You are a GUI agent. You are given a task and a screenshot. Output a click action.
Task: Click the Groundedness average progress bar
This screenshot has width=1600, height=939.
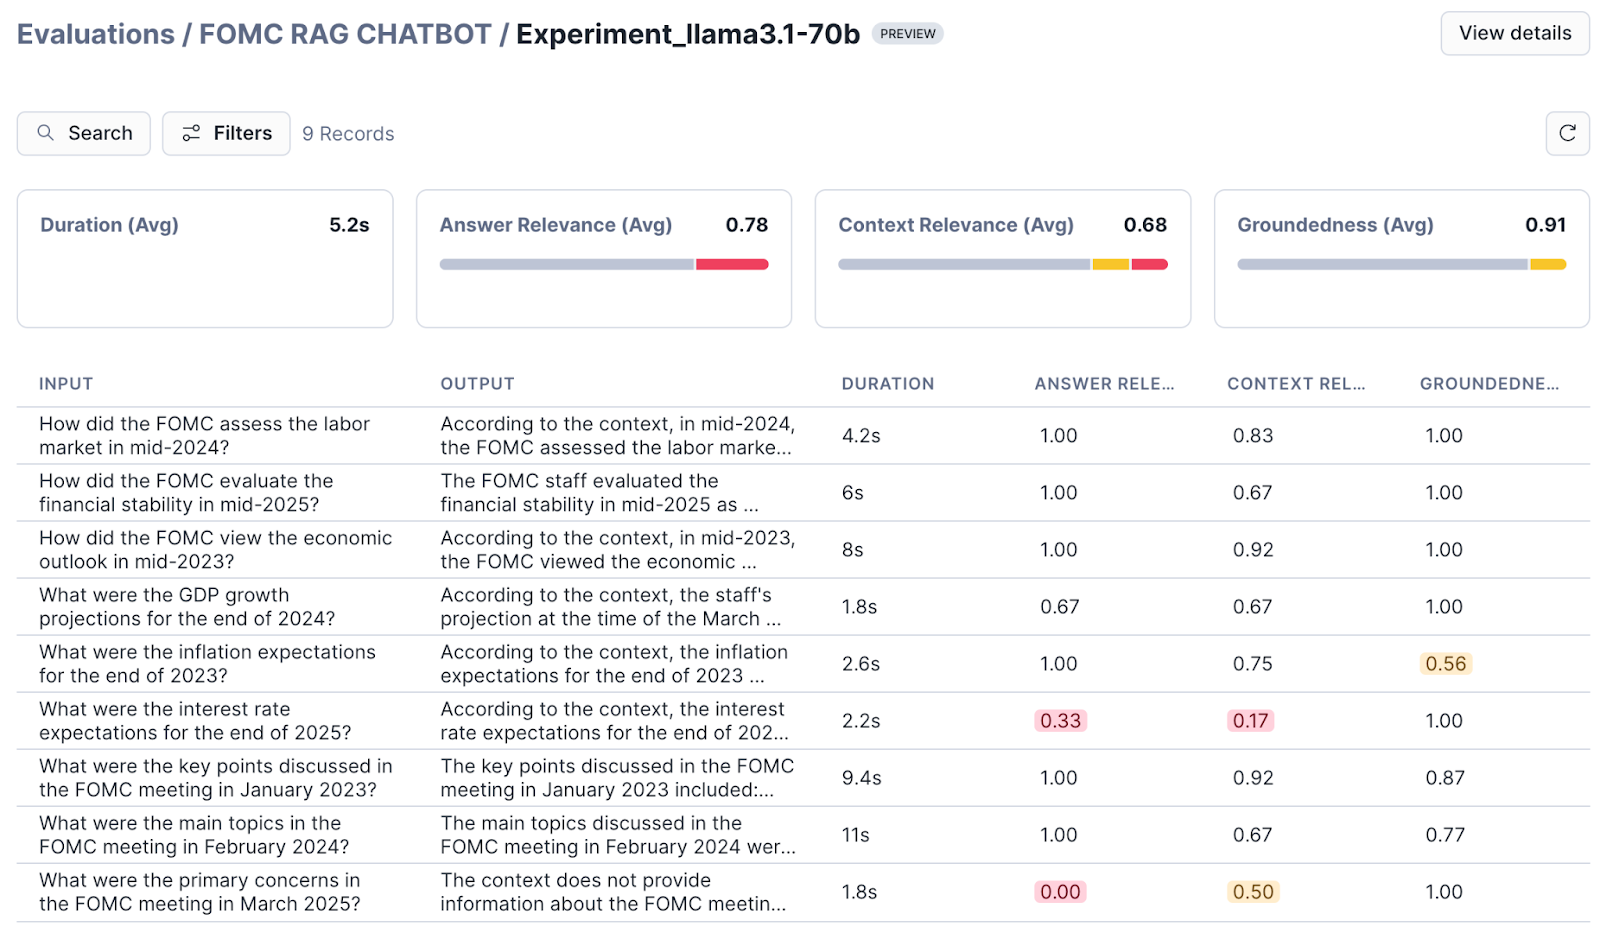[1401, 265]
